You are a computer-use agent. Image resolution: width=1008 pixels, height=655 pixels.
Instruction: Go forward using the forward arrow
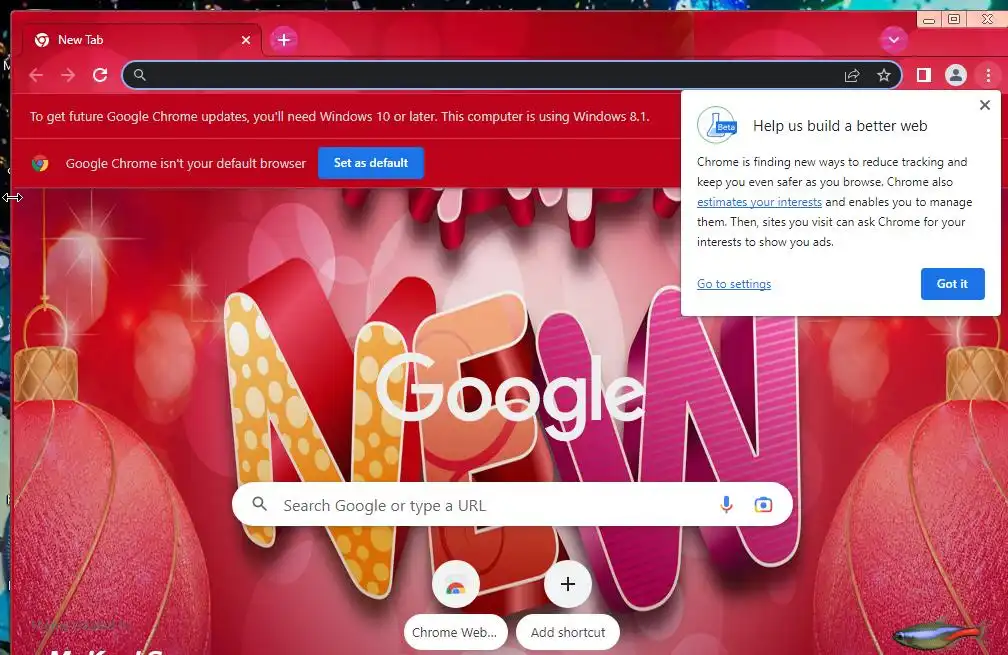68,76
